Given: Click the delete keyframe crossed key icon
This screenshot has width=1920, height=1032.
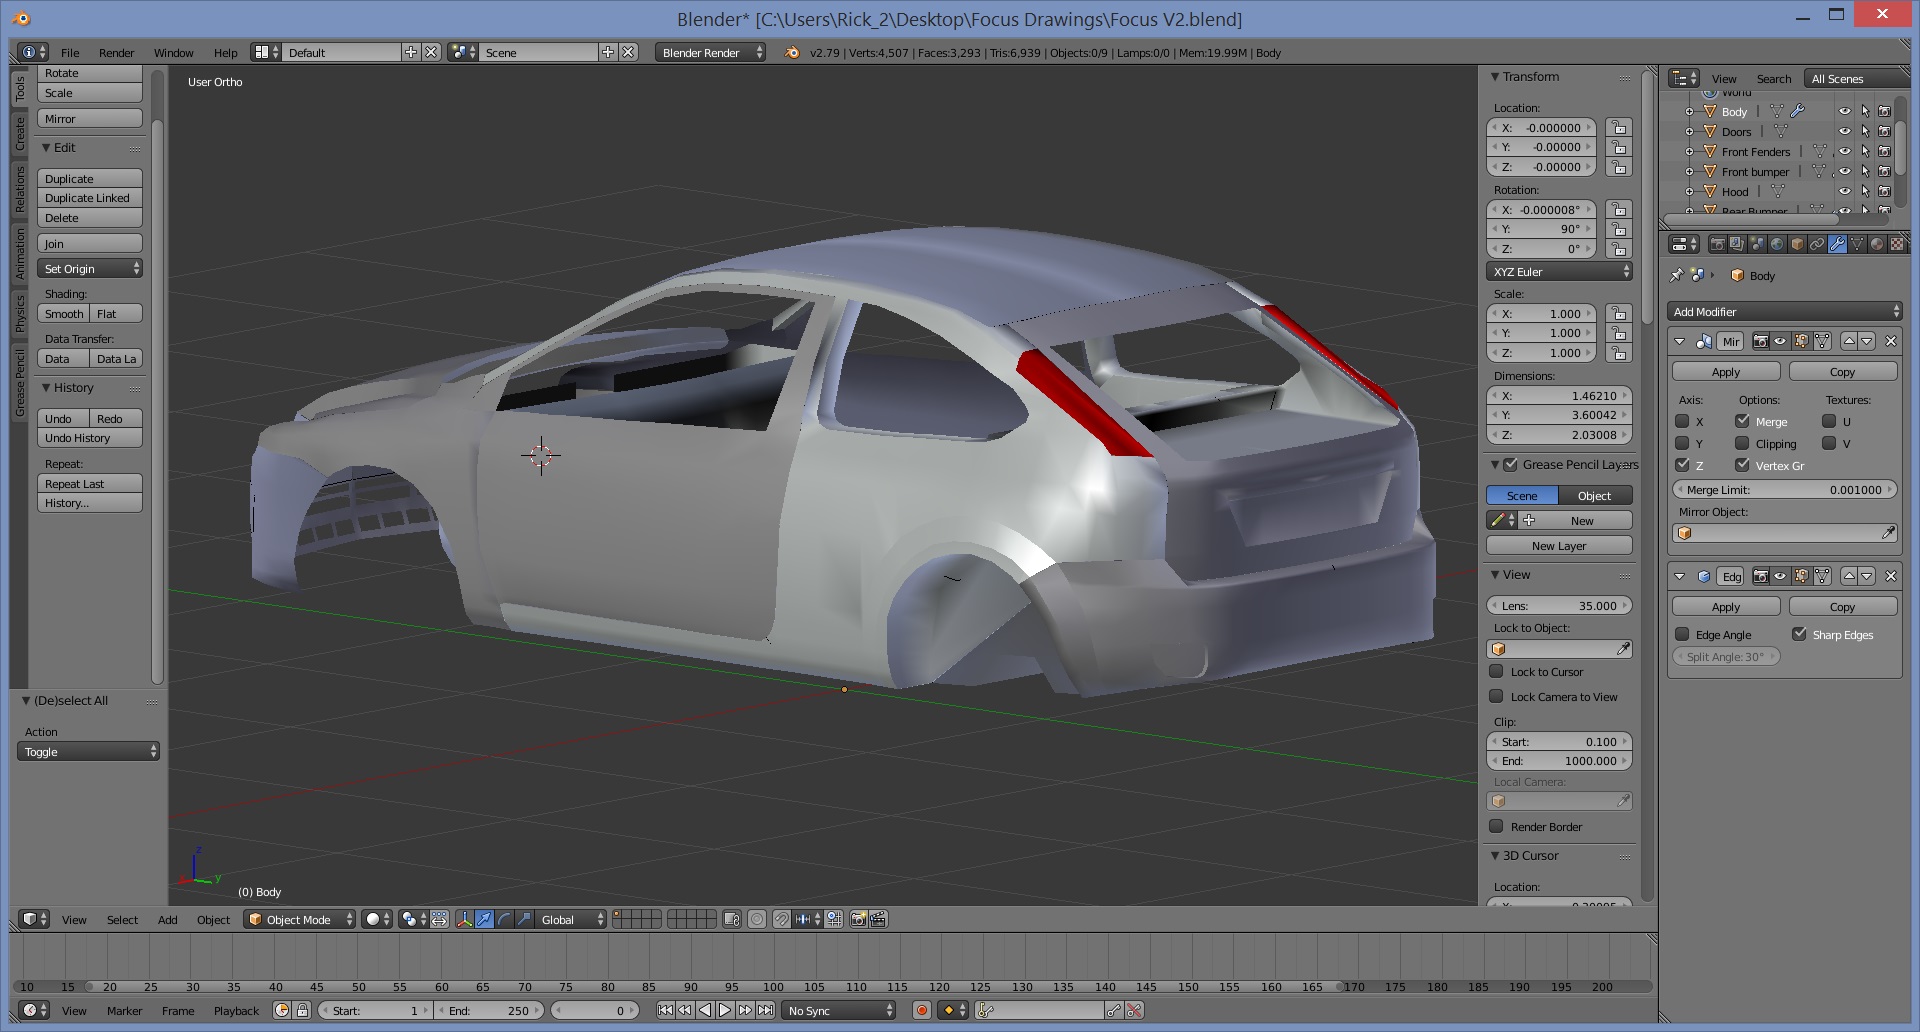Looking at the screenshot, I should 1134,1011.
